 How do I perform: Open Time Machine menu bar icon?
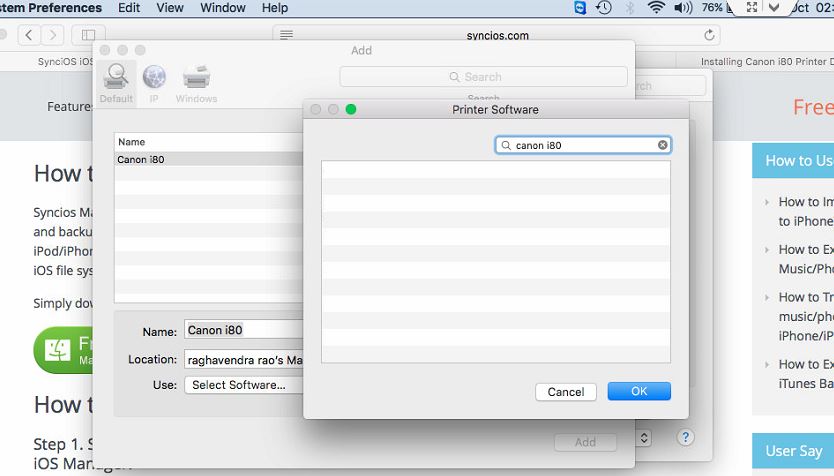604,8
